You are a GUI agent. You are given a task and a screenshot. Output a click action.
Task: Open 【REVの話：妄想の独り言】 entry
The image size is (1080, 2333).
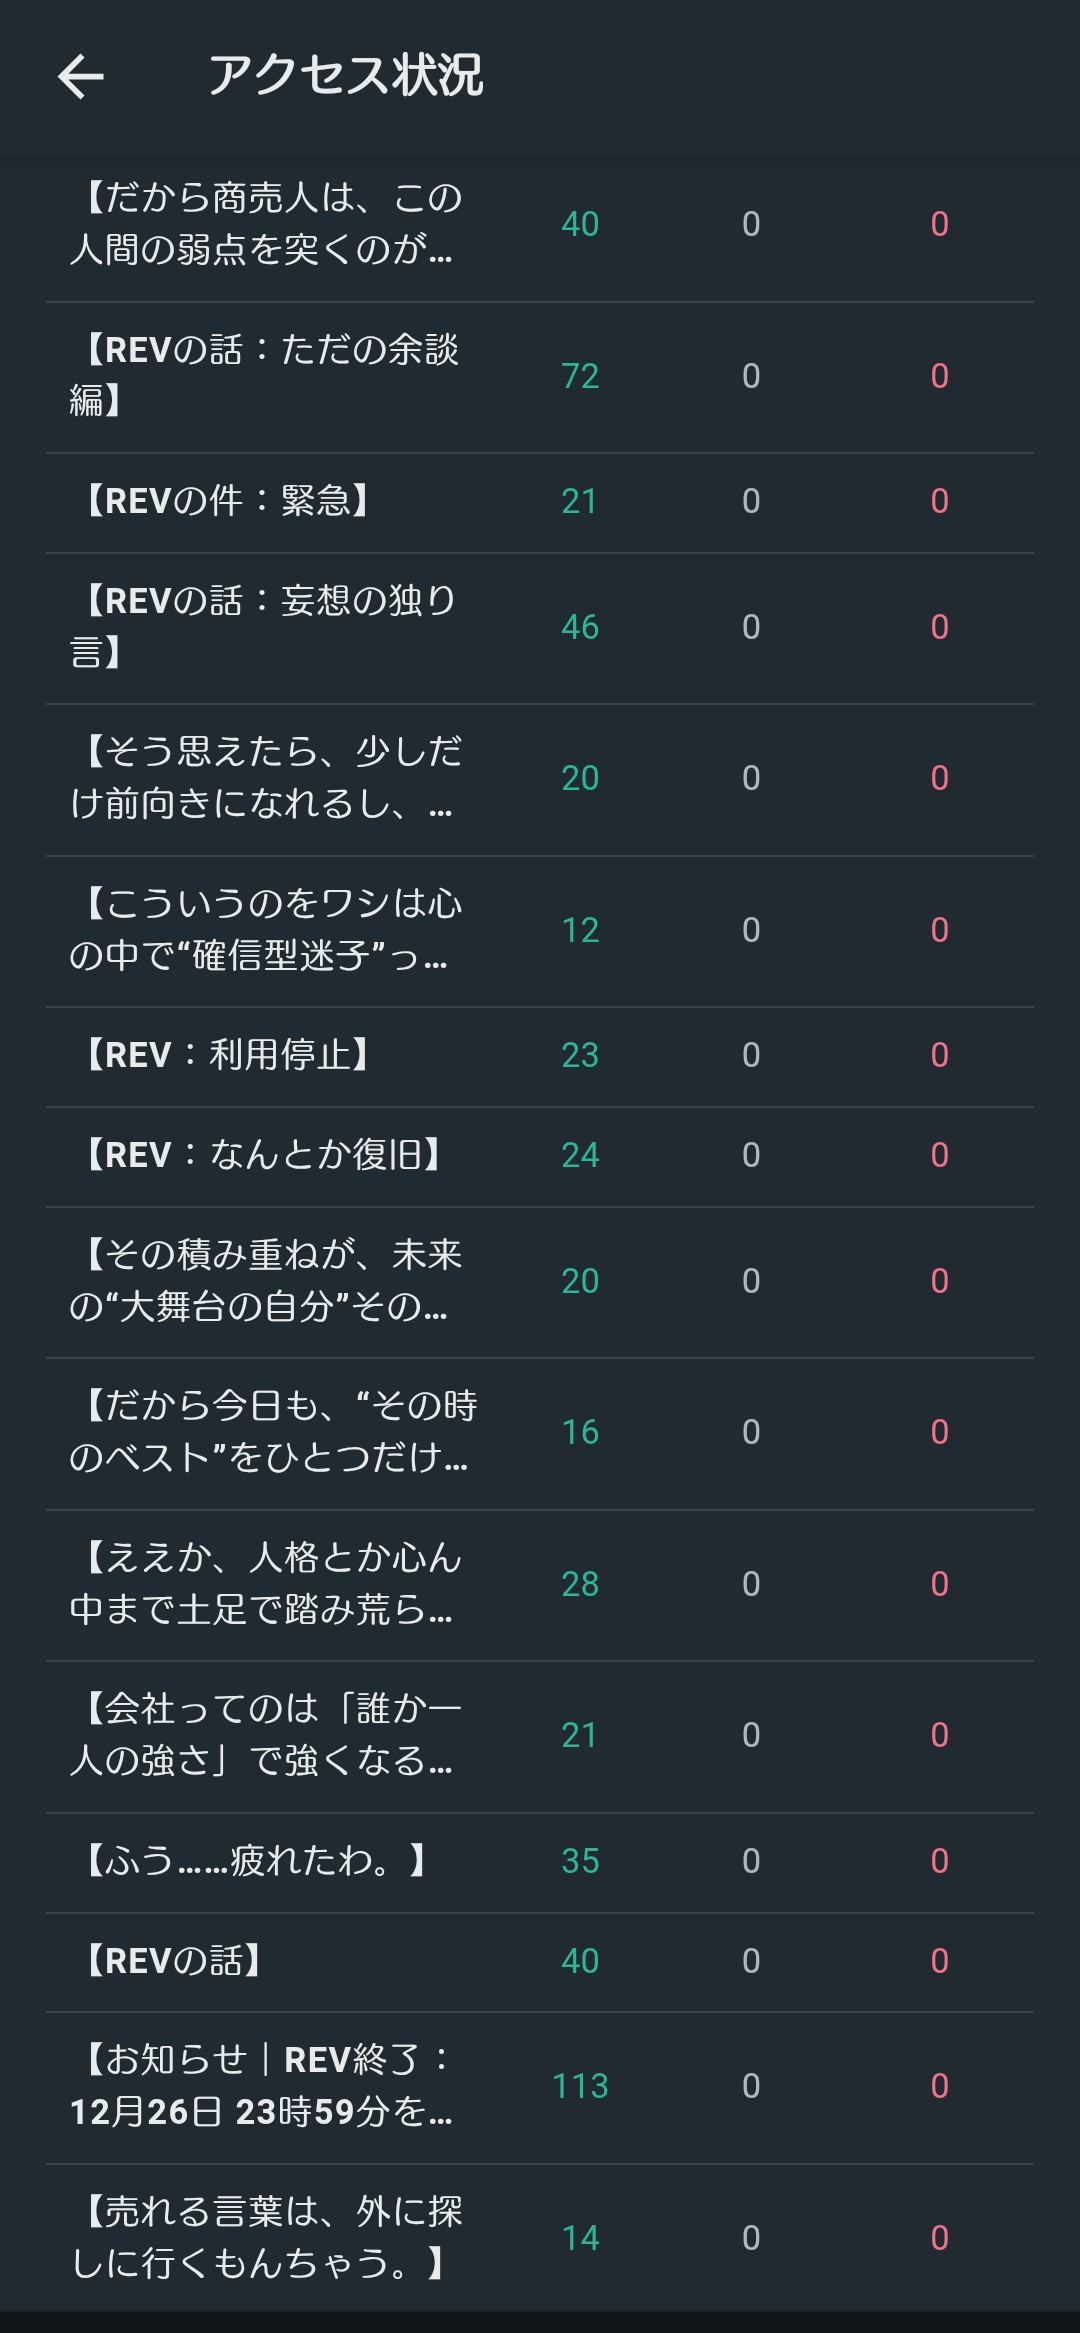(264, 626)
